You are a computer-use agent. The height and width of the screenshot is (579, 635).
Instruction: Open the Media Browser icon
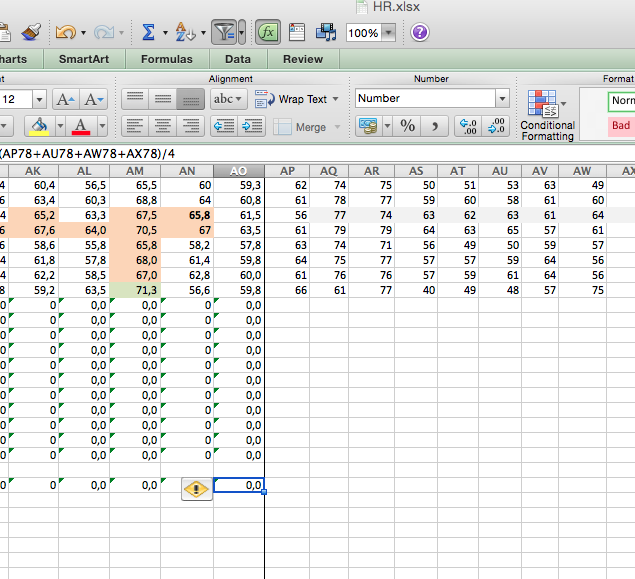(x=326, y=32)
